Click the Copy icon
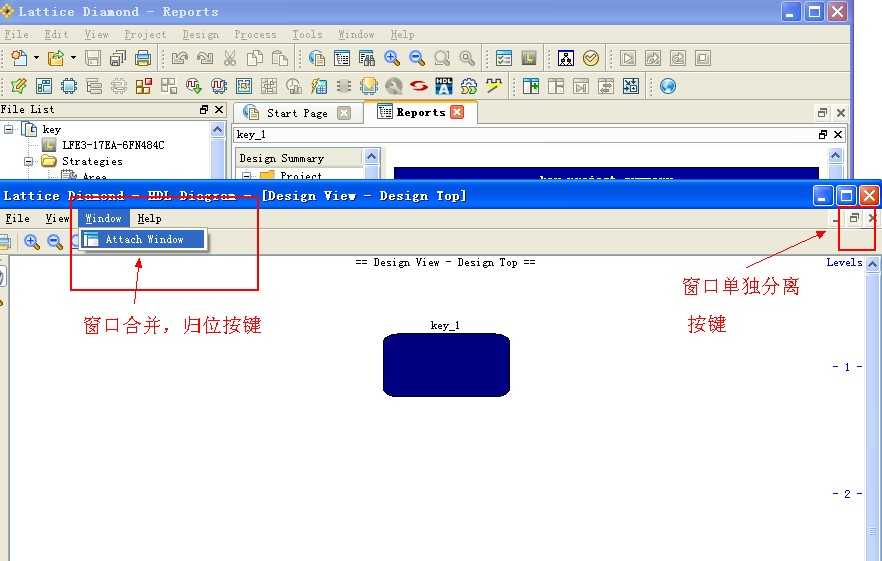The width and height of the screenshot is (882, 561). 255,58
